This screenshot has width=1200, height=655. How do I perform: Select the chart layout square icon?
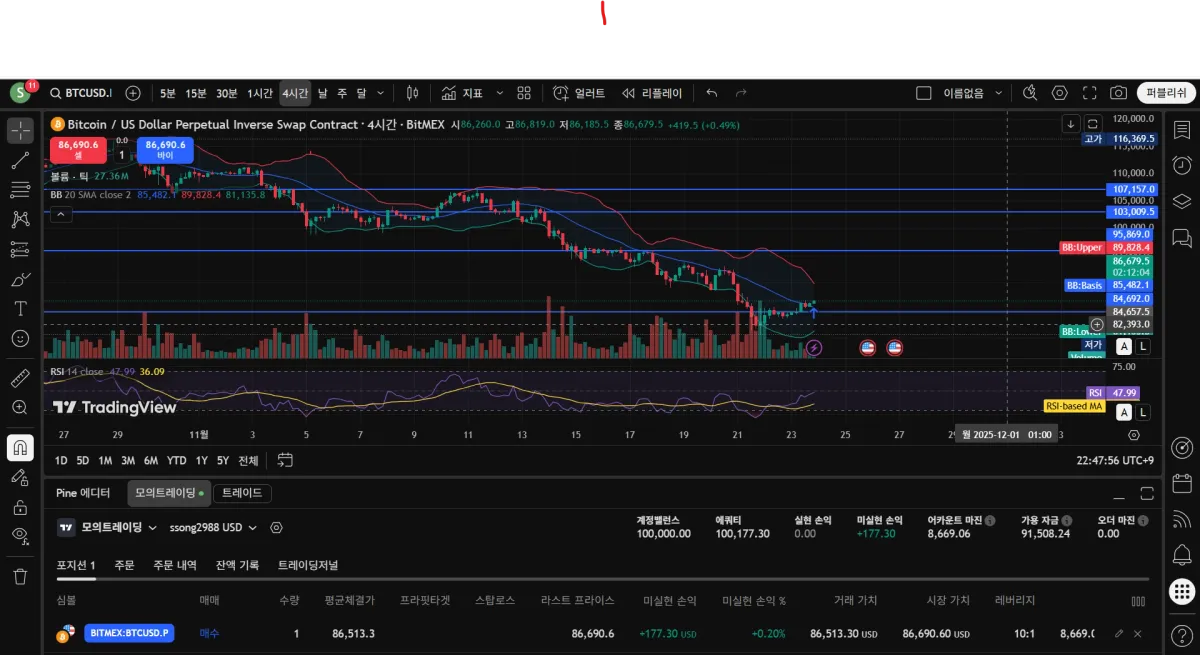[923, 93]
